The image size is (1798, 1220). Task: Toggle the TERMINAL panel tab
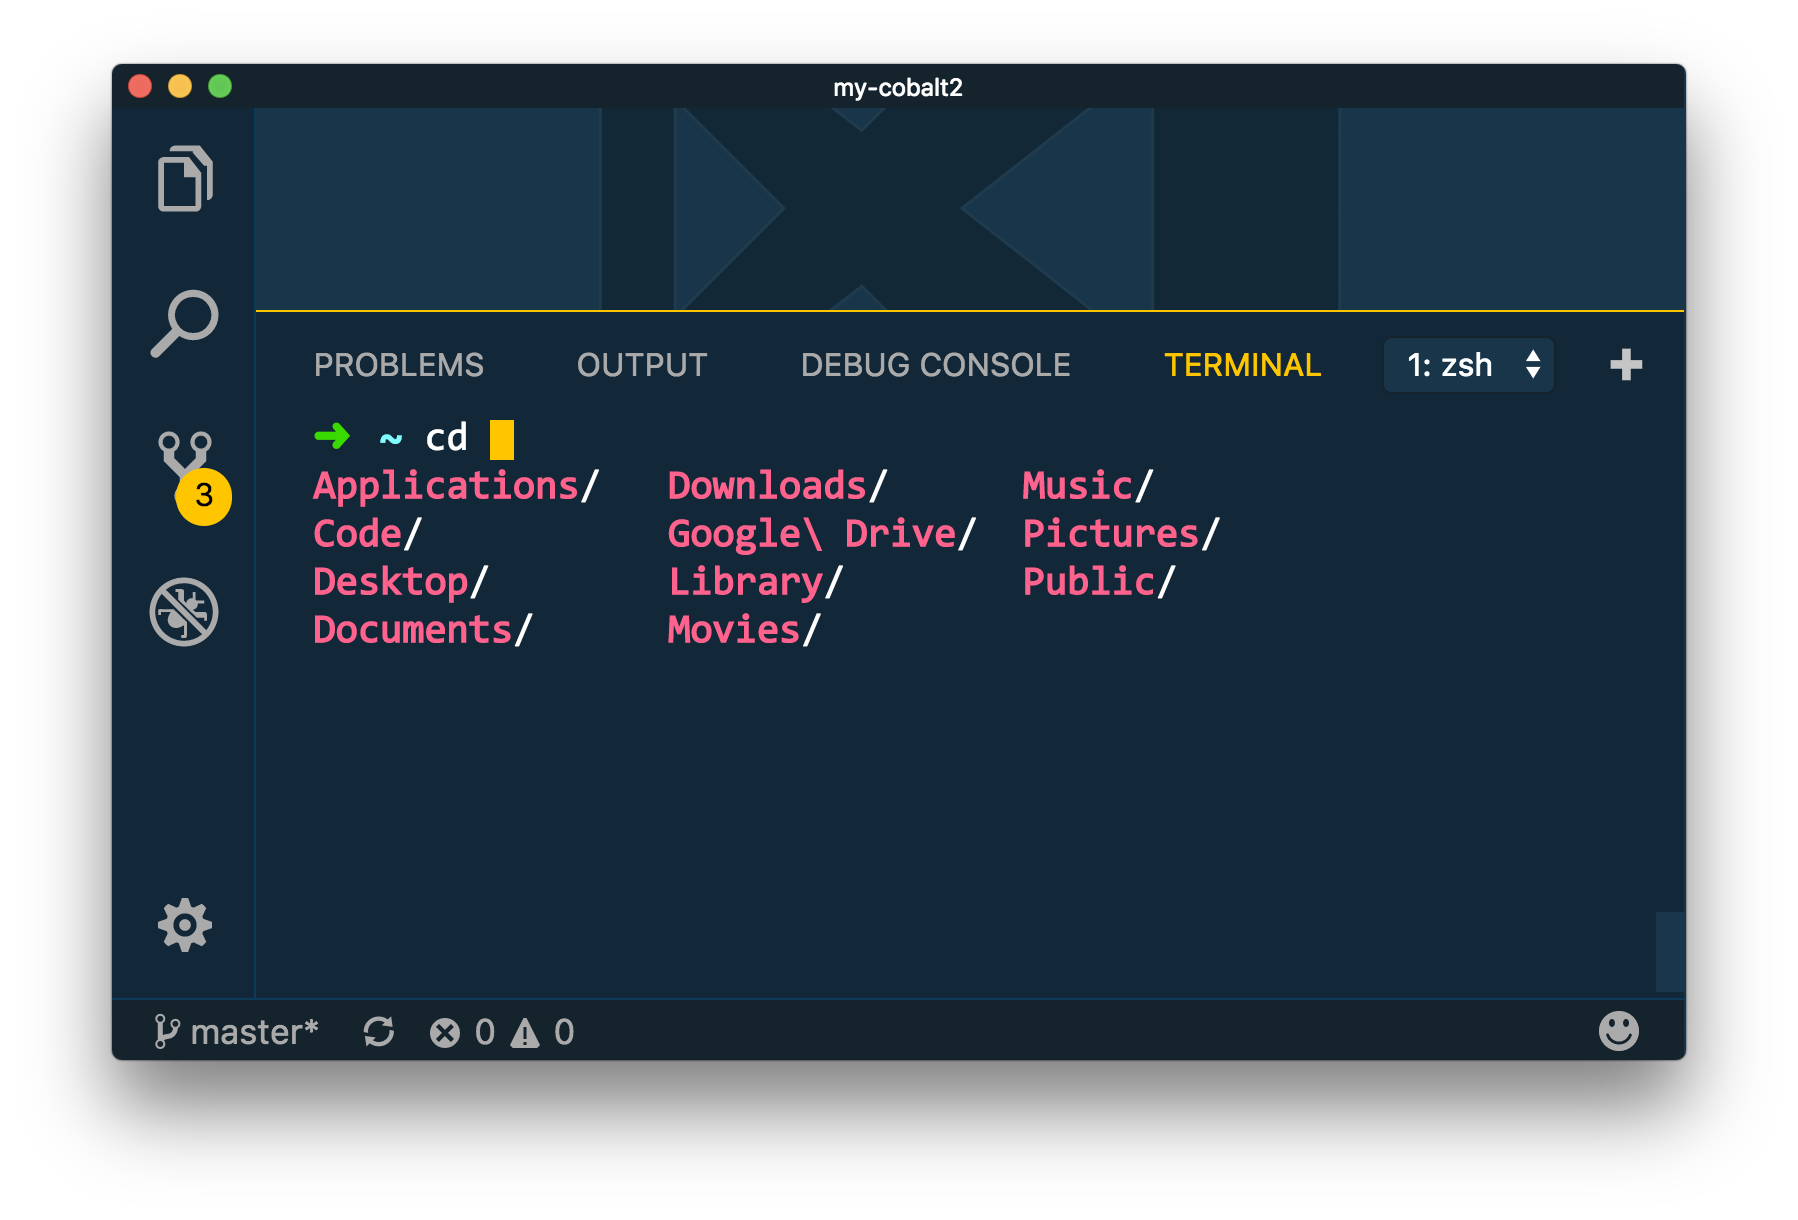click(1242, 365)
